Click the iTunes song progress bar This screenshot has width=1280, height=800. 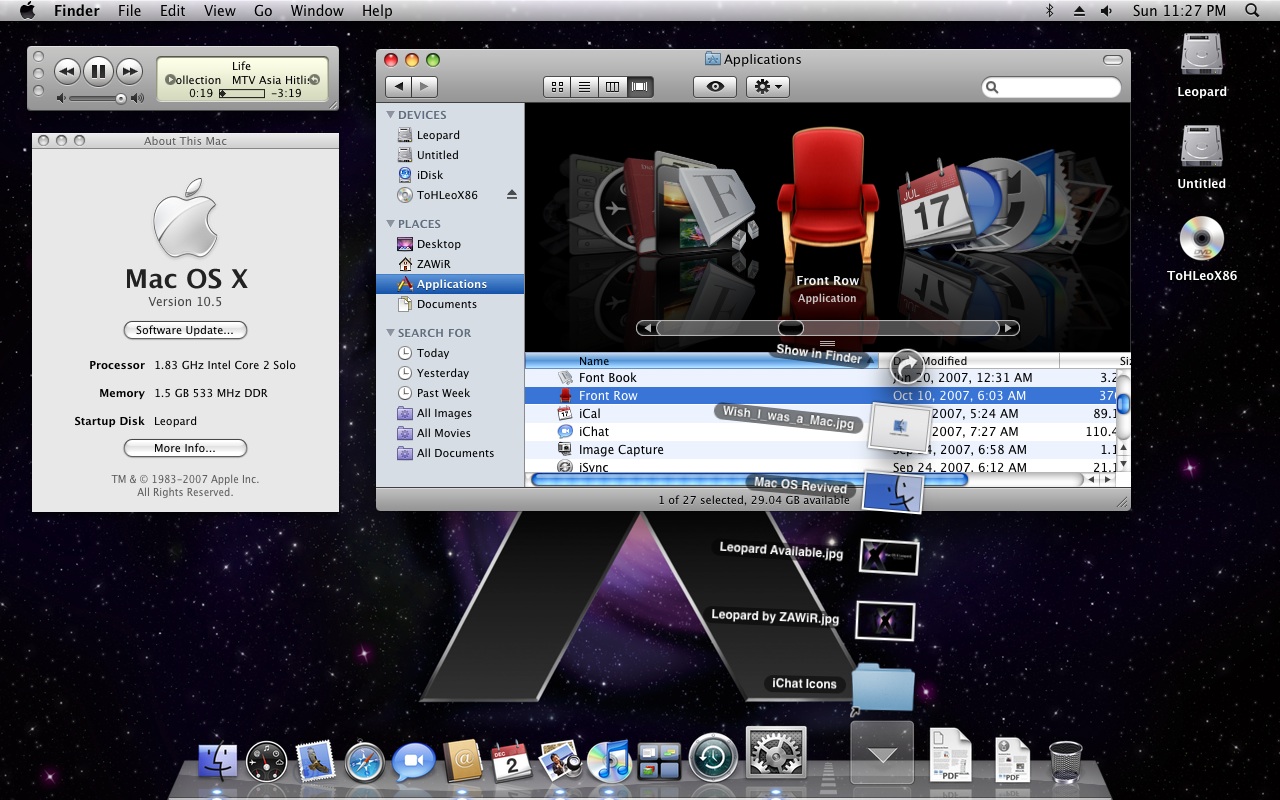(241, 93)
